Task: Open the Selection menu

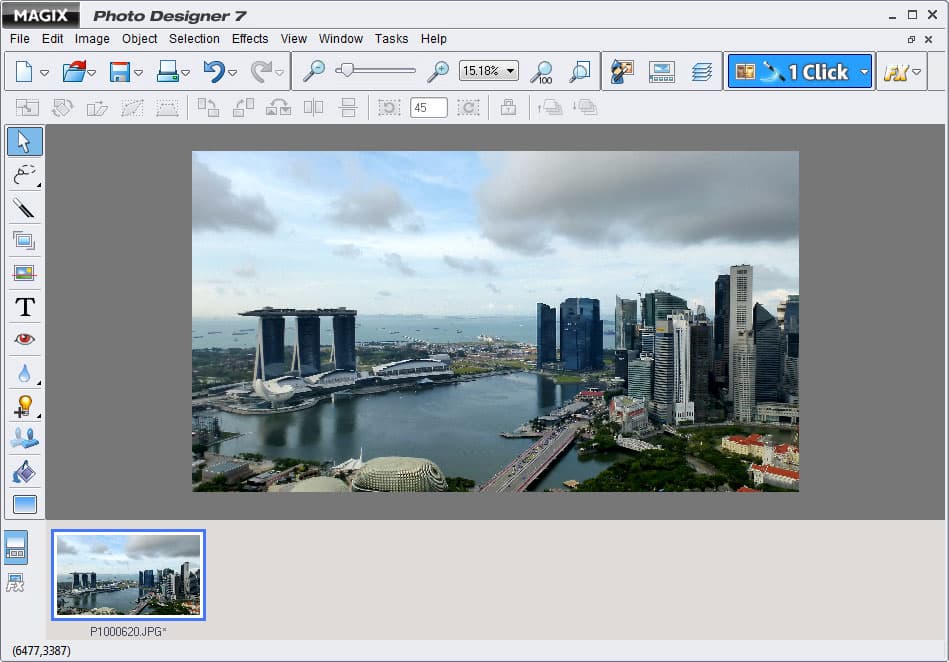Action: pos(194,39)
